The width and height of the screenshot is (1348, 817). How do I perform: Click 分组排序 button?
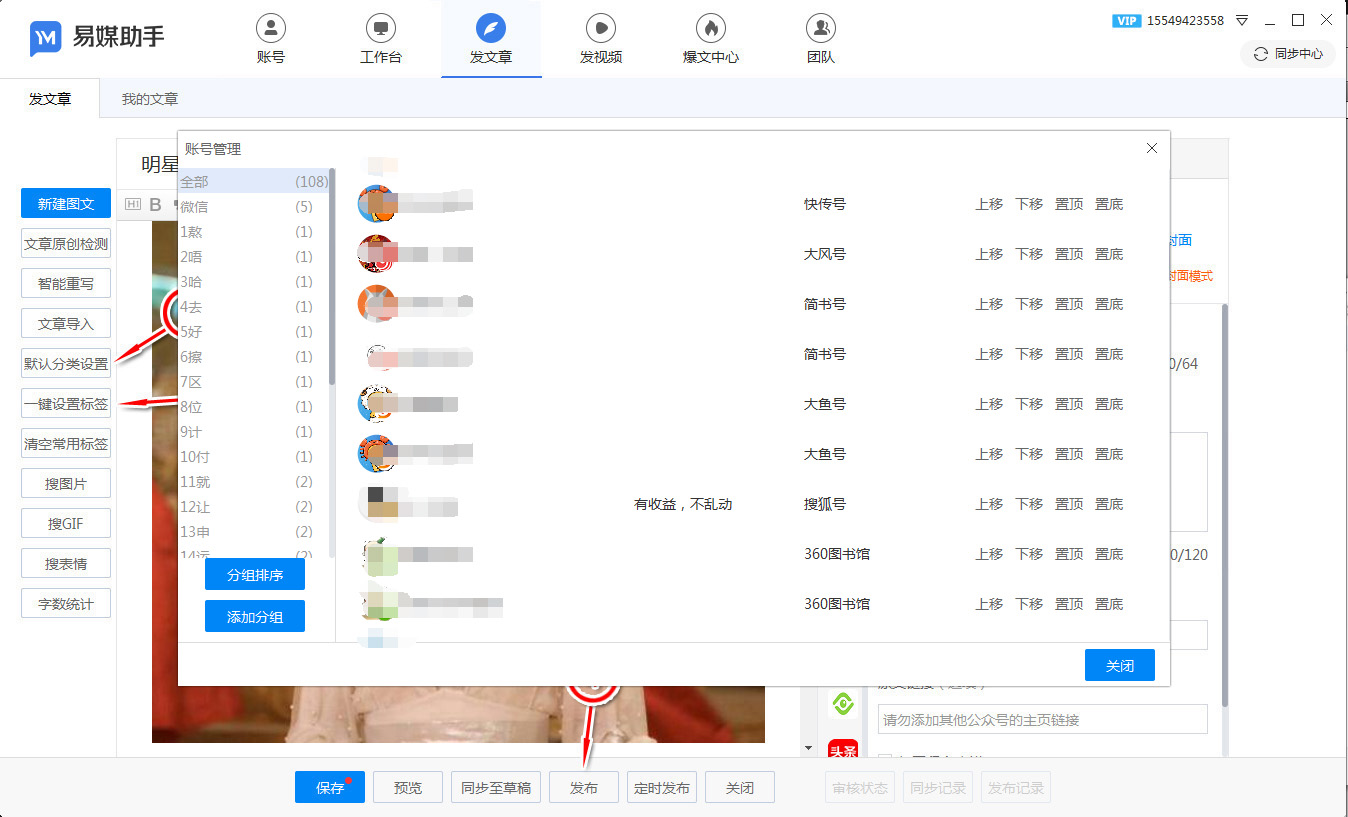click(x=254, y=575)
